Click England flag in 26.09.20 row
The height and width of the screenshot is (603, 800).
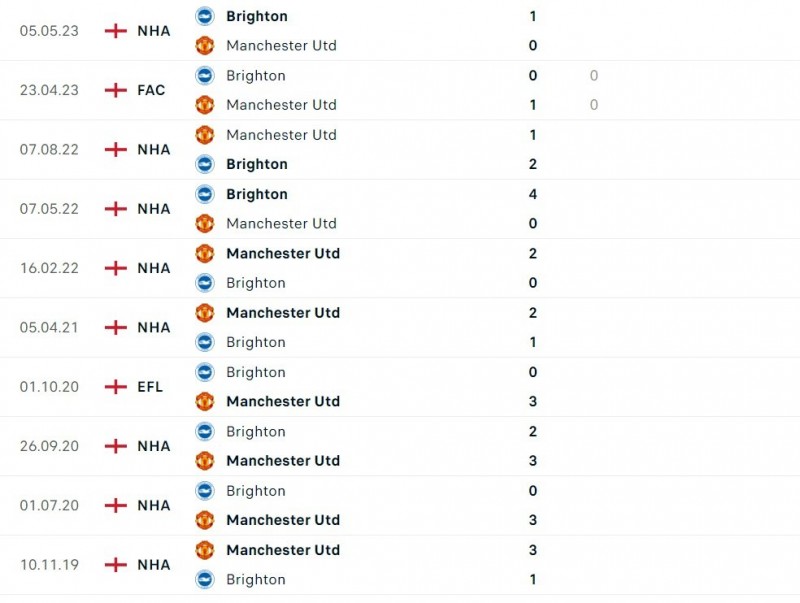tap(116, 446)
